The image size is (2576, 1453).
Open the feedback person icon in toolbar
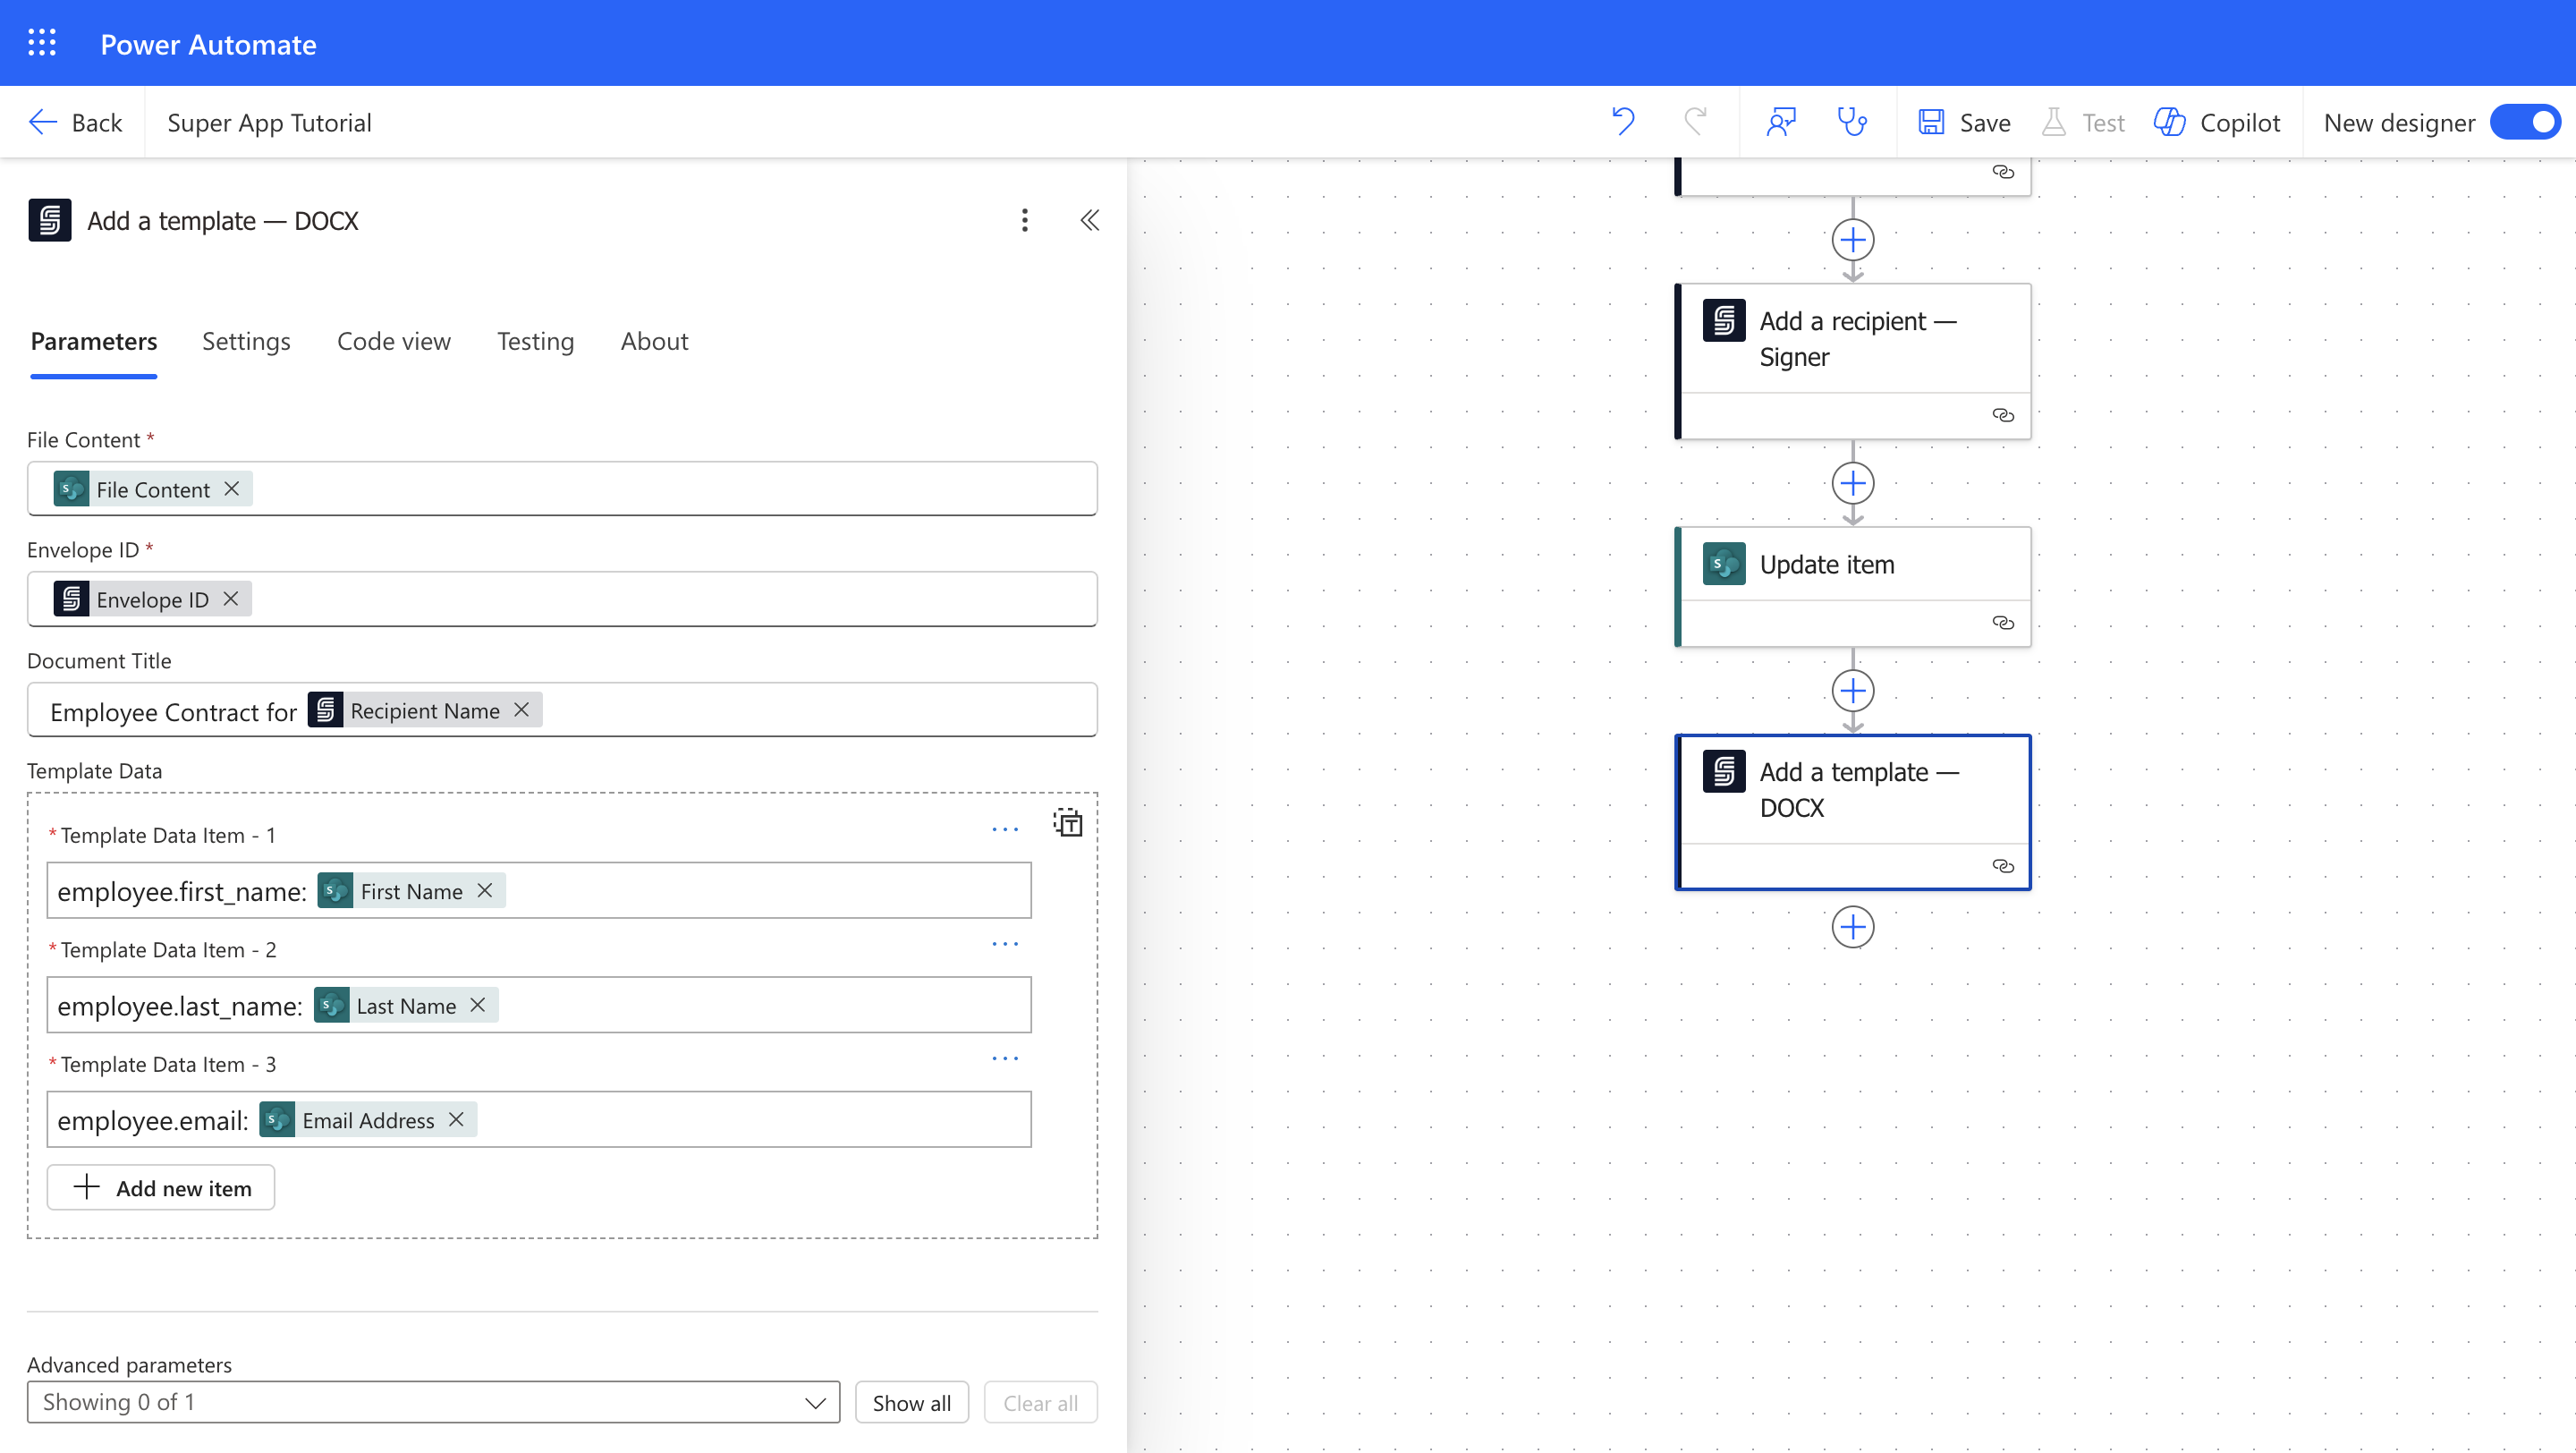(x=1781, y=122)
